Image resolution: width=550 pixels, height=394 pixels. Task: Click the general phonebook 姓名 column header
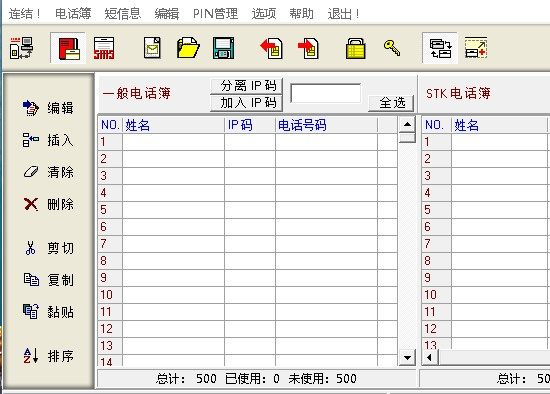pyautogui.click(x=173, y=125)
